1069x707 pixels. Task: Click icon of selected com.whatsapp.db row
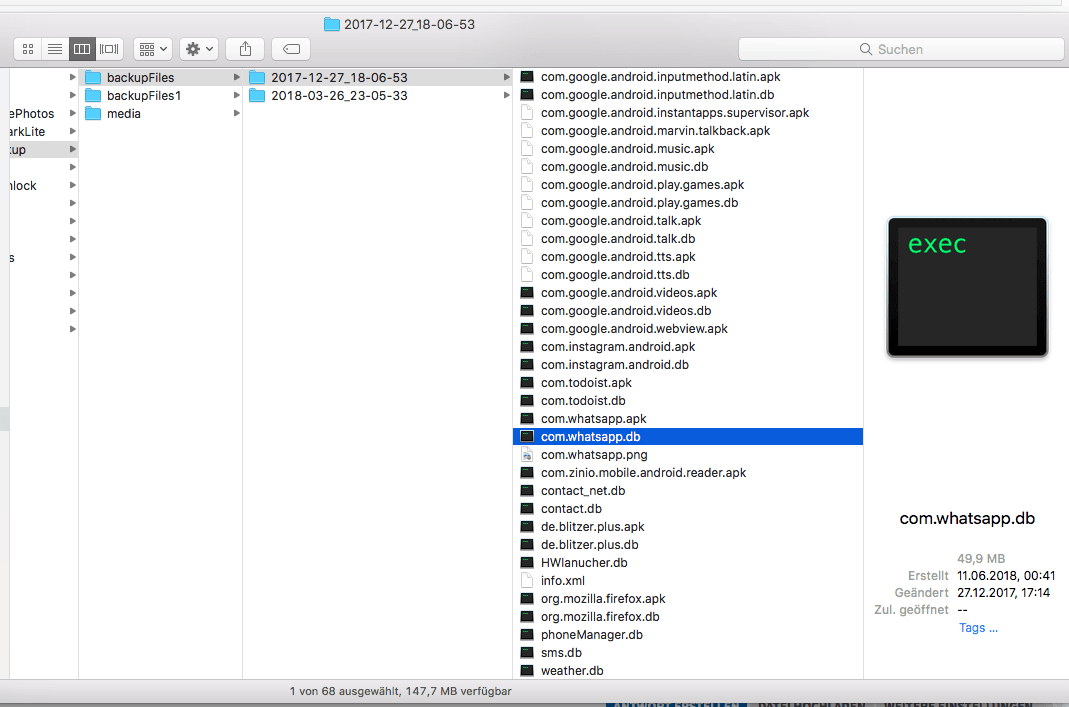527,436
